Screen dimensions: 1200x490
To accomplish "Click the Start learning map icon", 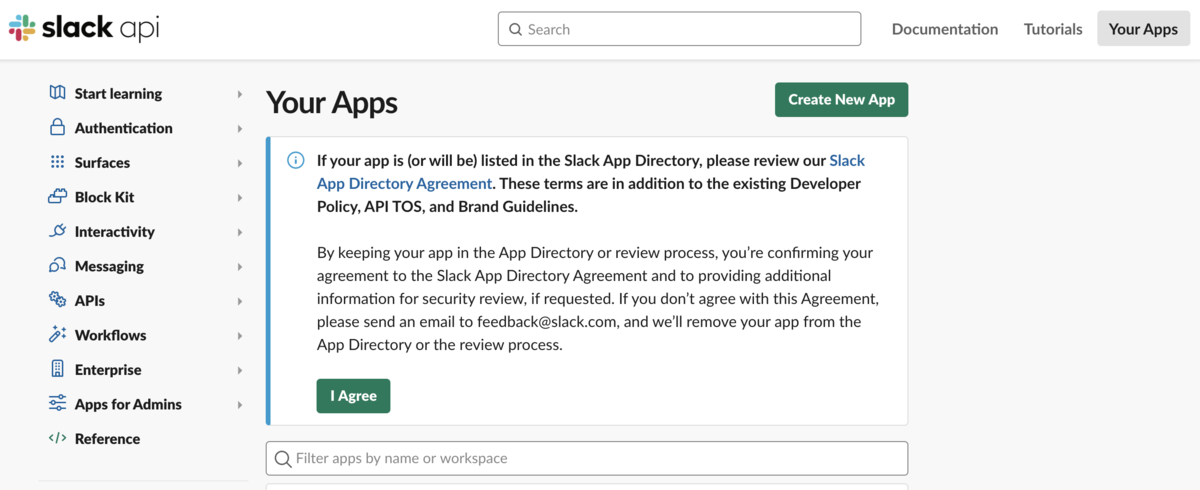I will (x=57, y=93).
